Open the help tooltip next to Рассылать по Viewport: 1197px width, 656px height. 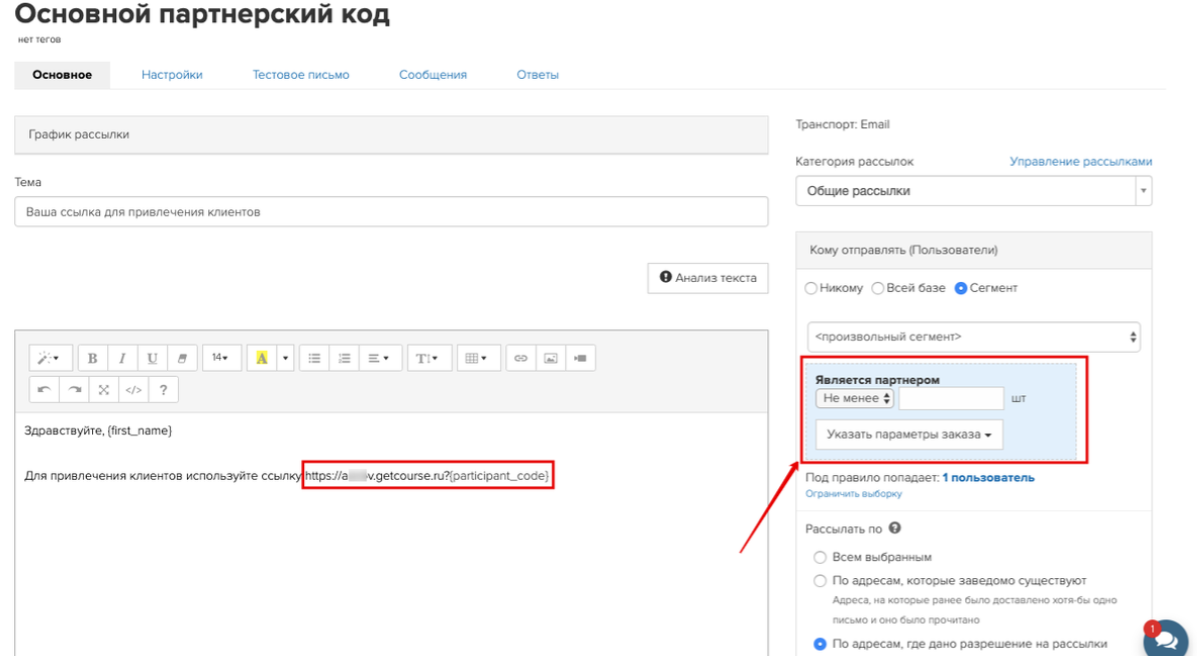[x=895, y=528]
